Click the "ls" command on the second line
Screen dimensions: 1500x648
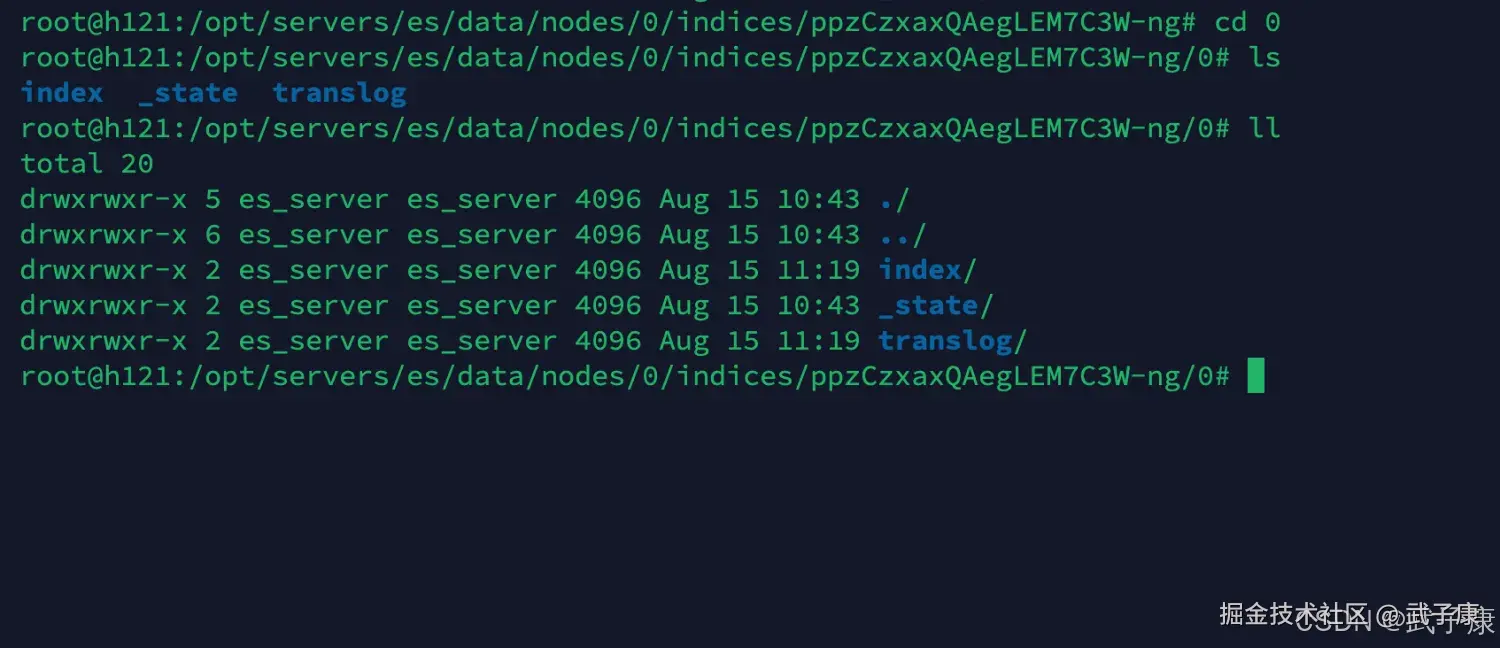[1264, 57]
